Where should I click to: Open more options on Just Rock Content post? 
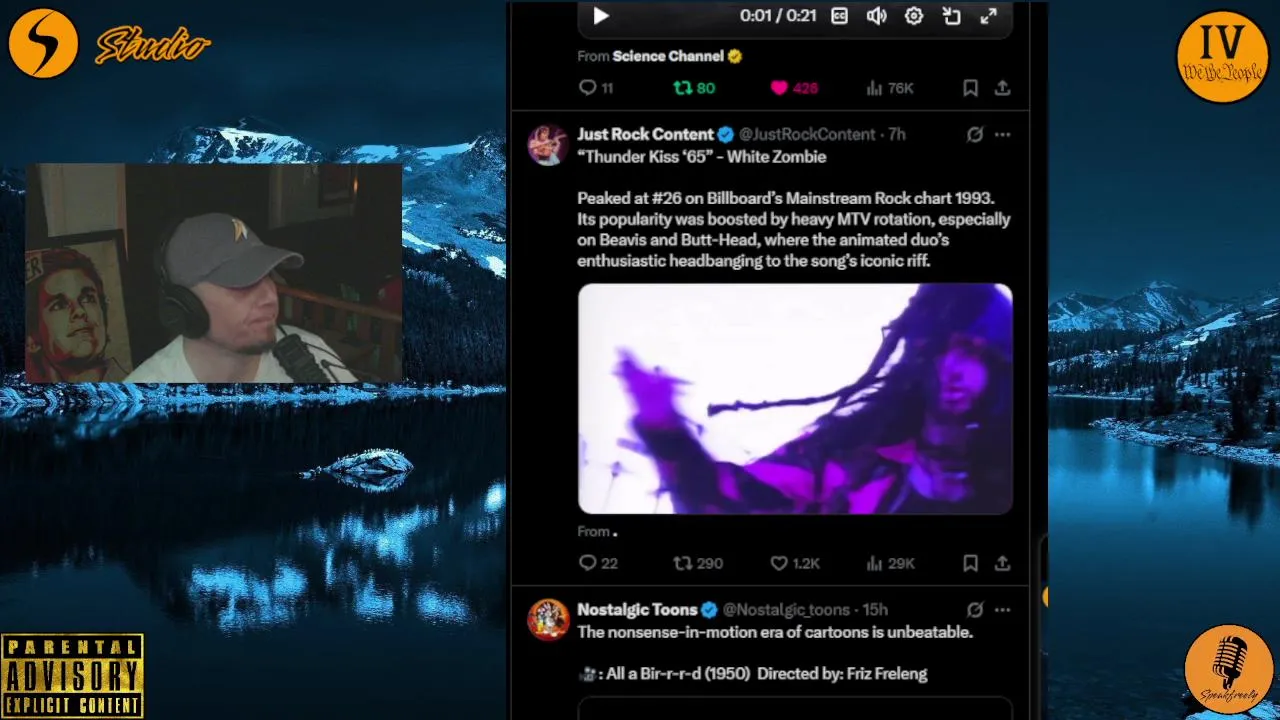click(1002, 134)
